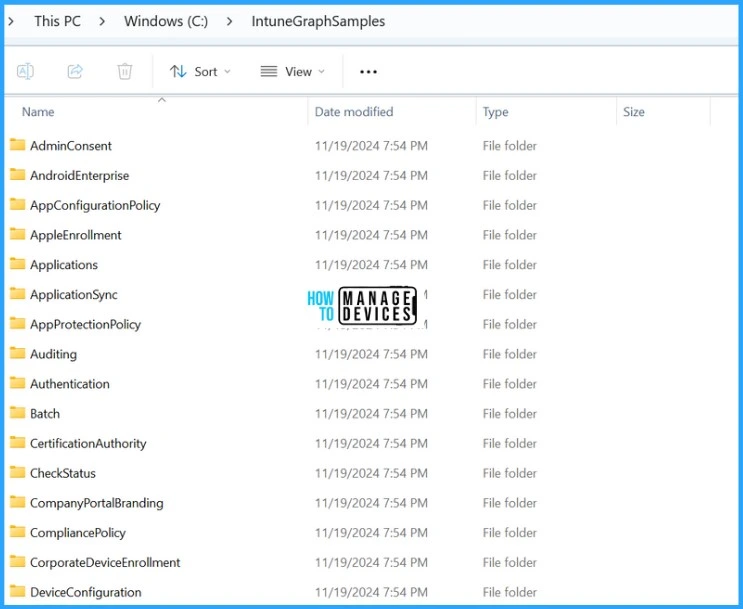This screenshot has width=743, height=609.
Task: Select the CertificationAuthority folder name
Action: (x=88, y=444)
